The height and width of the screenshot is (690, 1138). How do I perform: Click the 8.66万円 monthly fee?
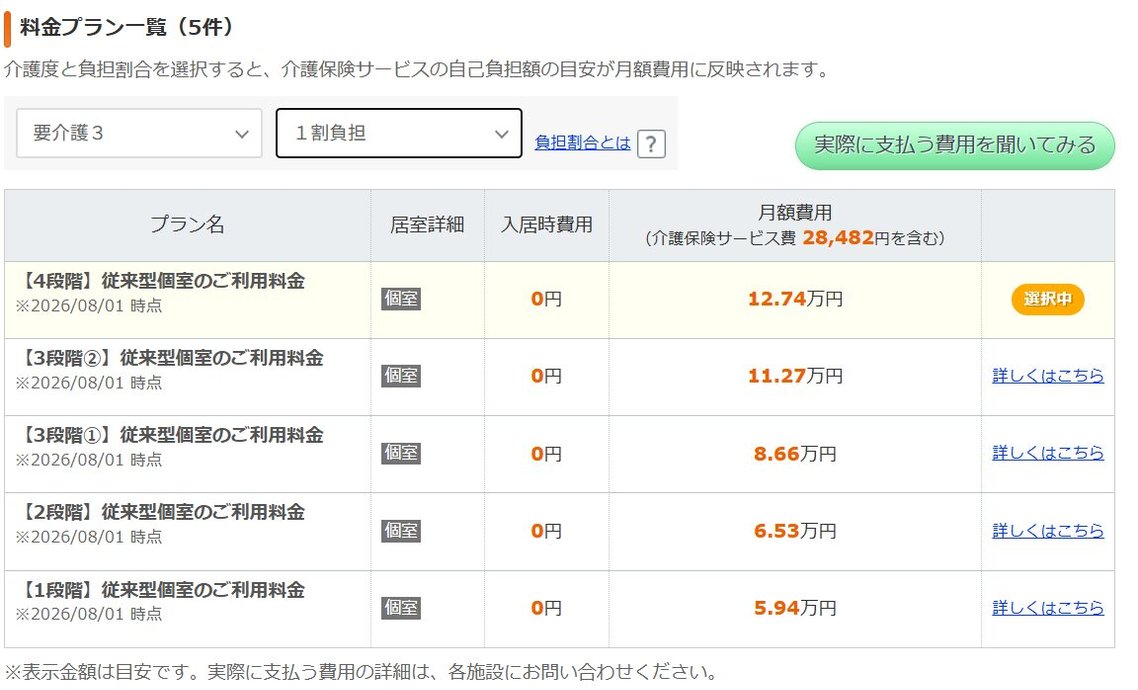pyautogui.click(x=795, y=453)
